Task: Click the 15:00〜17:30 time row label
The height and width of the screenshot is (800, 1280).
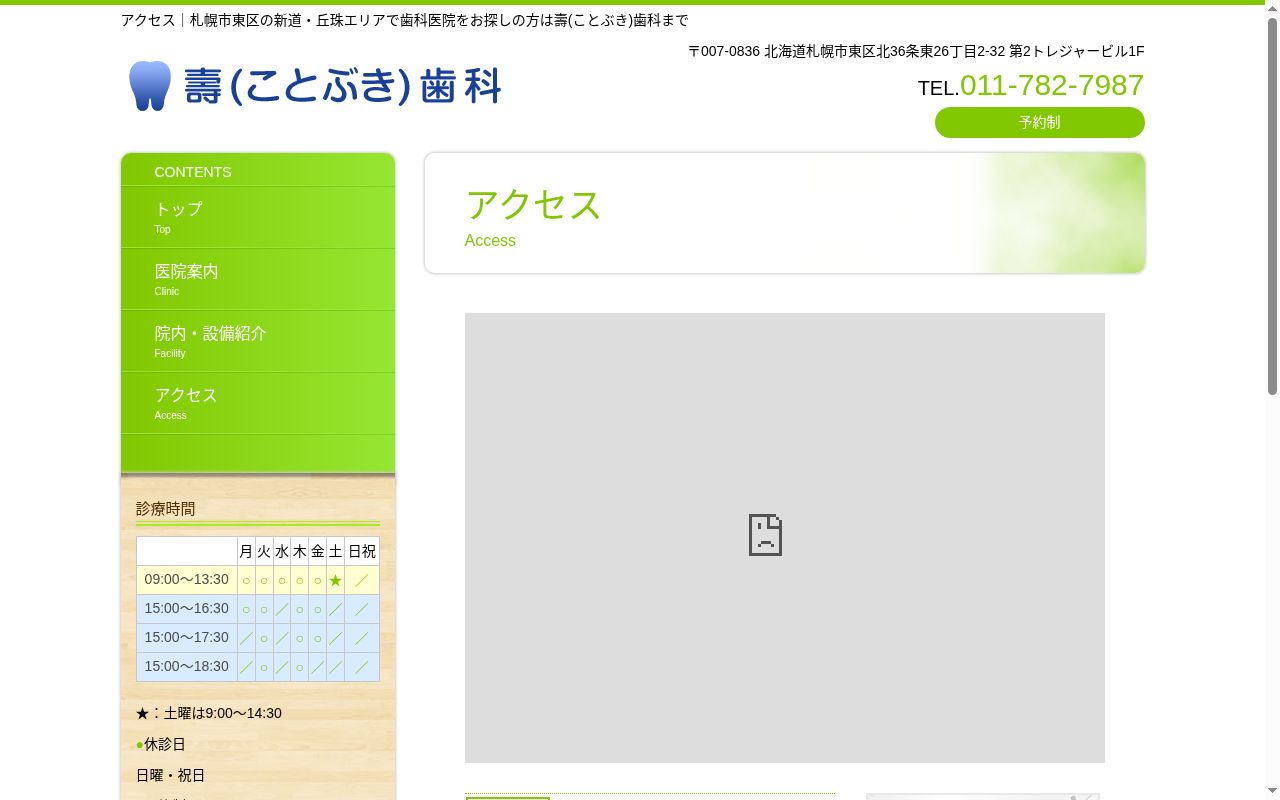Action: point(187,637)
